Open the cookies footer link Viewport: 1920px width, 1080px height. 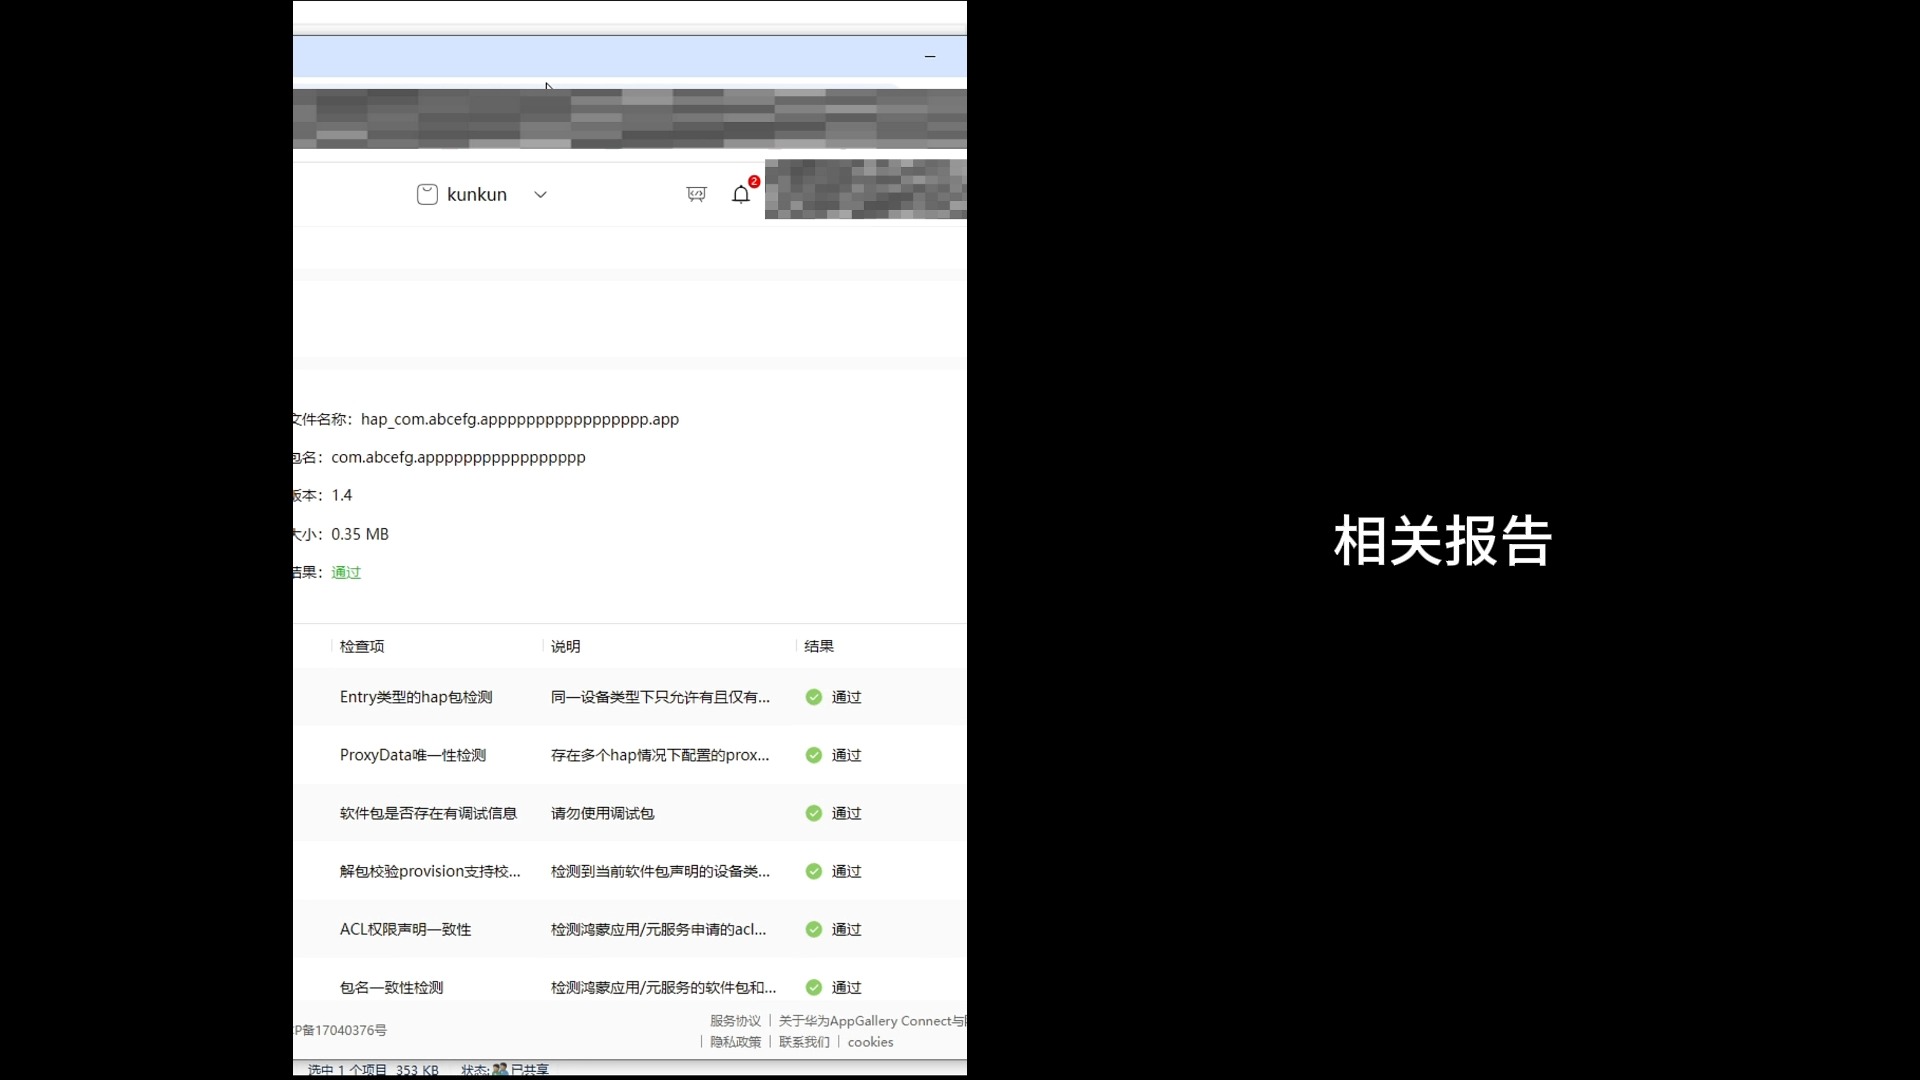(870, 1042)
